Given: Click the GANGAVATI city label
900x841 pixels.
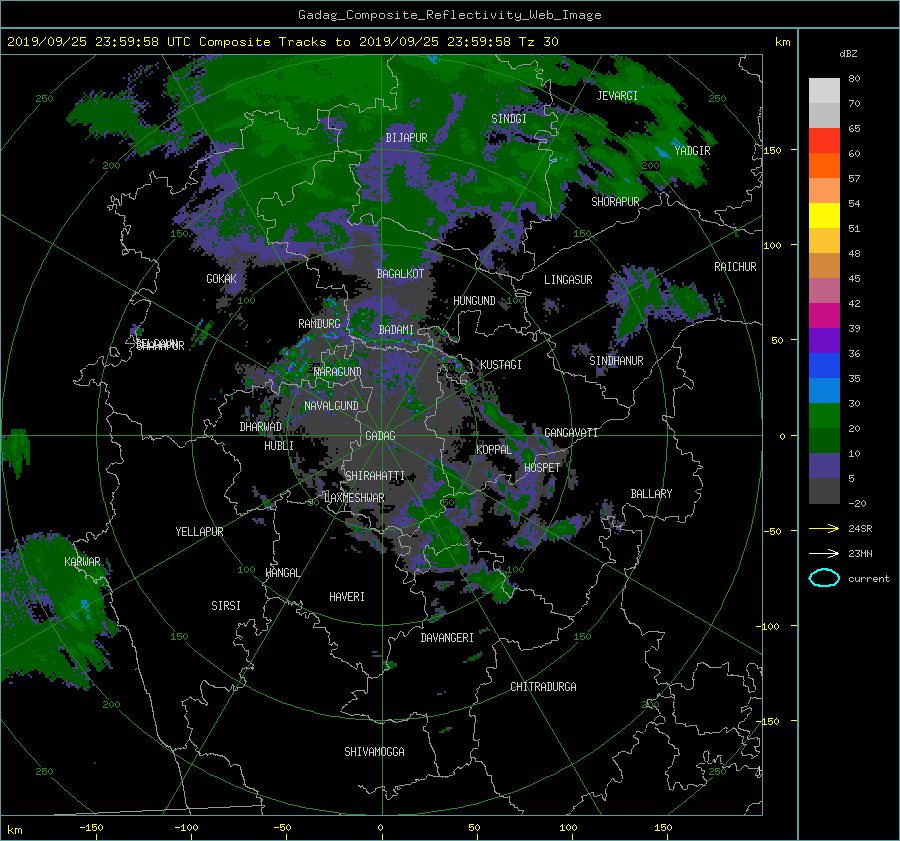Looking at the screenshot, I should (571, 433).
